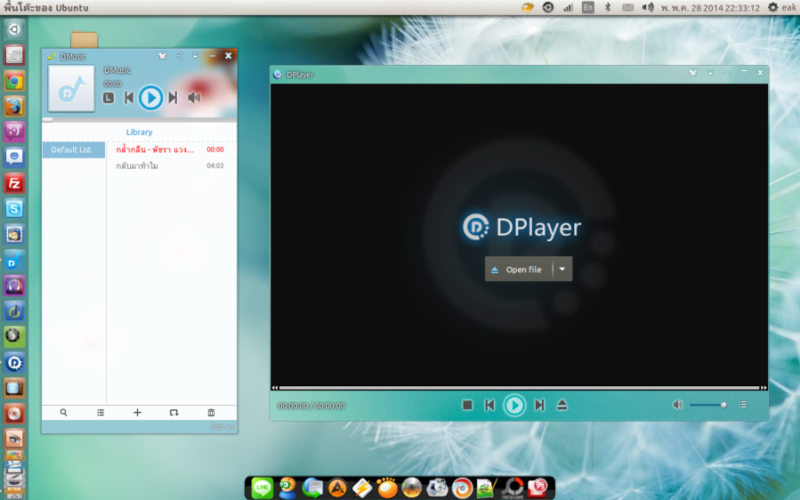Select the Default List playlist
This screenshot has height=500, width=800.
coord(73,149)
